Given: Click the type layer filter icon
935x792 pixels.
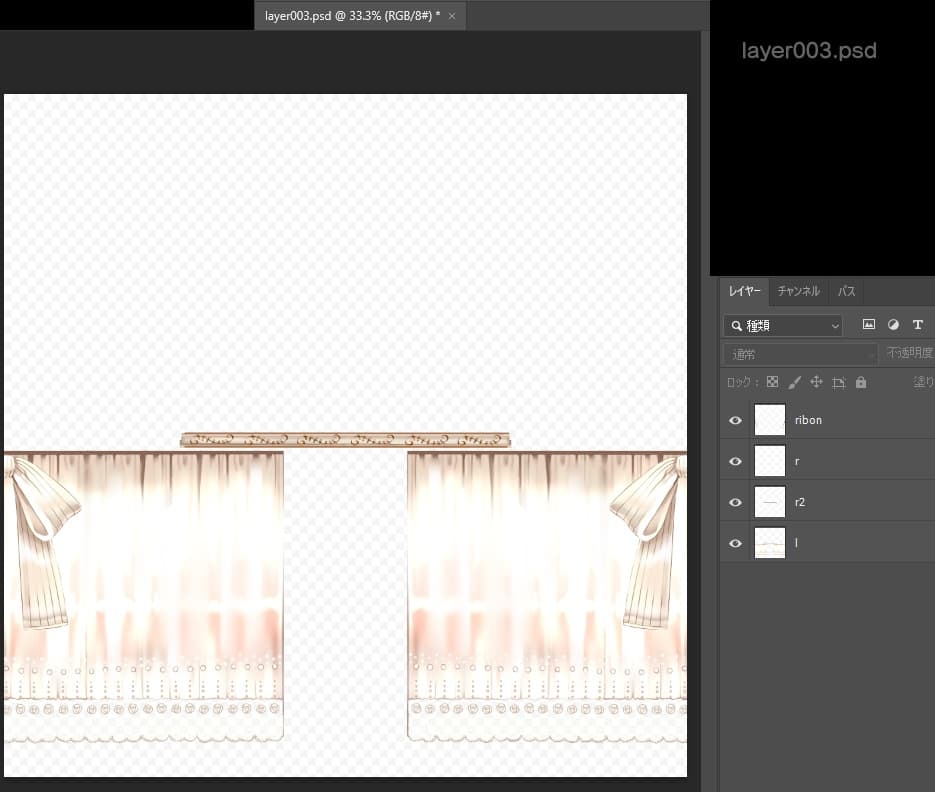Looking at the screenshot, I should [x=918, y=325].
